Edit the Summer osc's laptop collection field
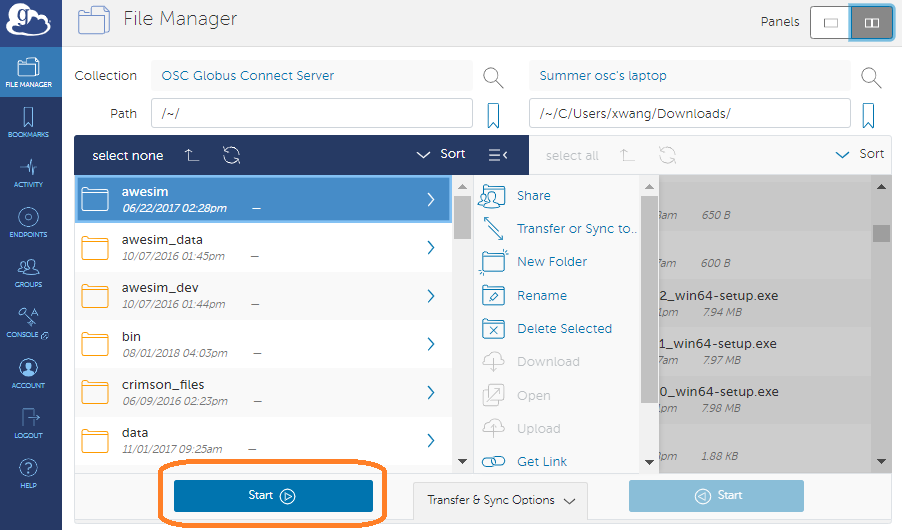 [690, 75]
